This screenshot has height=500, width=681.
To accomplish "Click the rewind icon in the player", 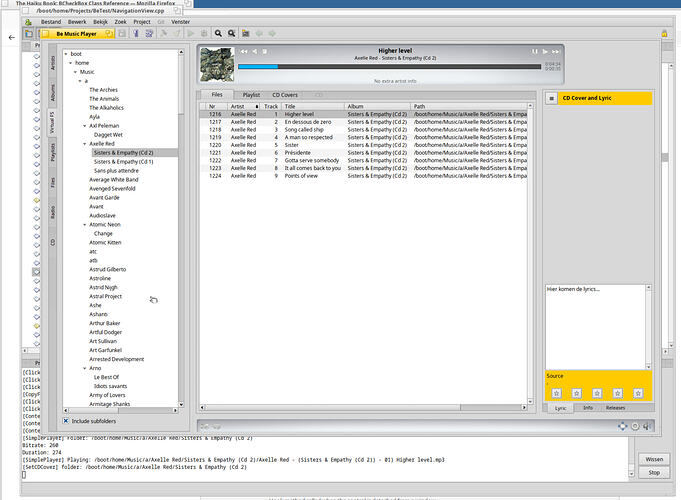I will point(244,51).
